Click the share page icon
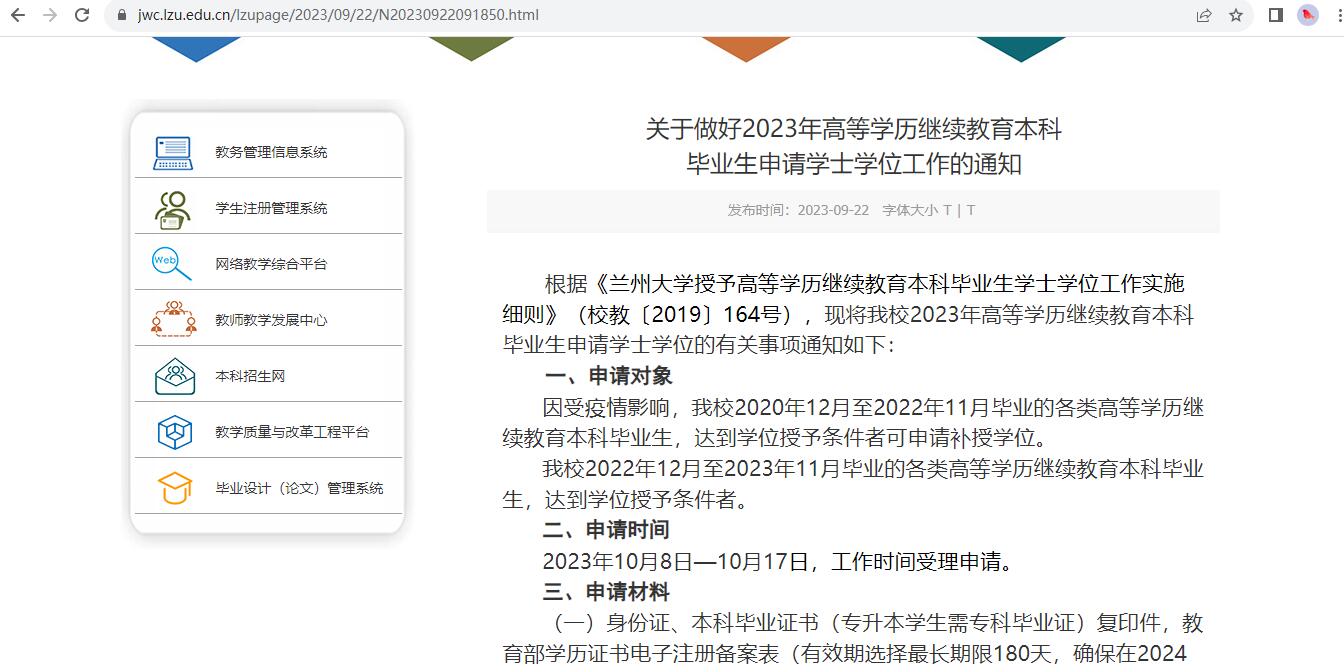Screen dimensions: 1344x672 1203,16
